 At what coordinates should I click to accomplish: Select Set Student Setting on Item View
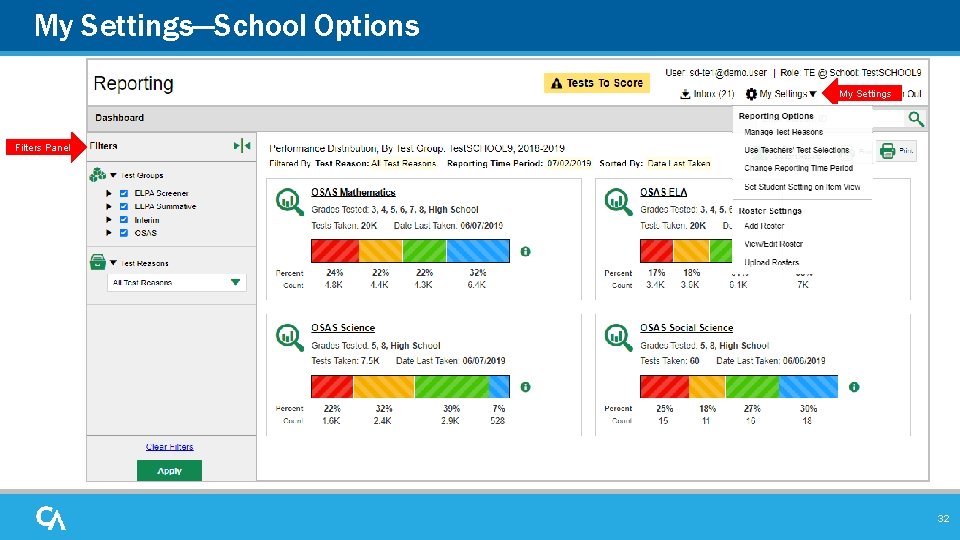point(802,187)
